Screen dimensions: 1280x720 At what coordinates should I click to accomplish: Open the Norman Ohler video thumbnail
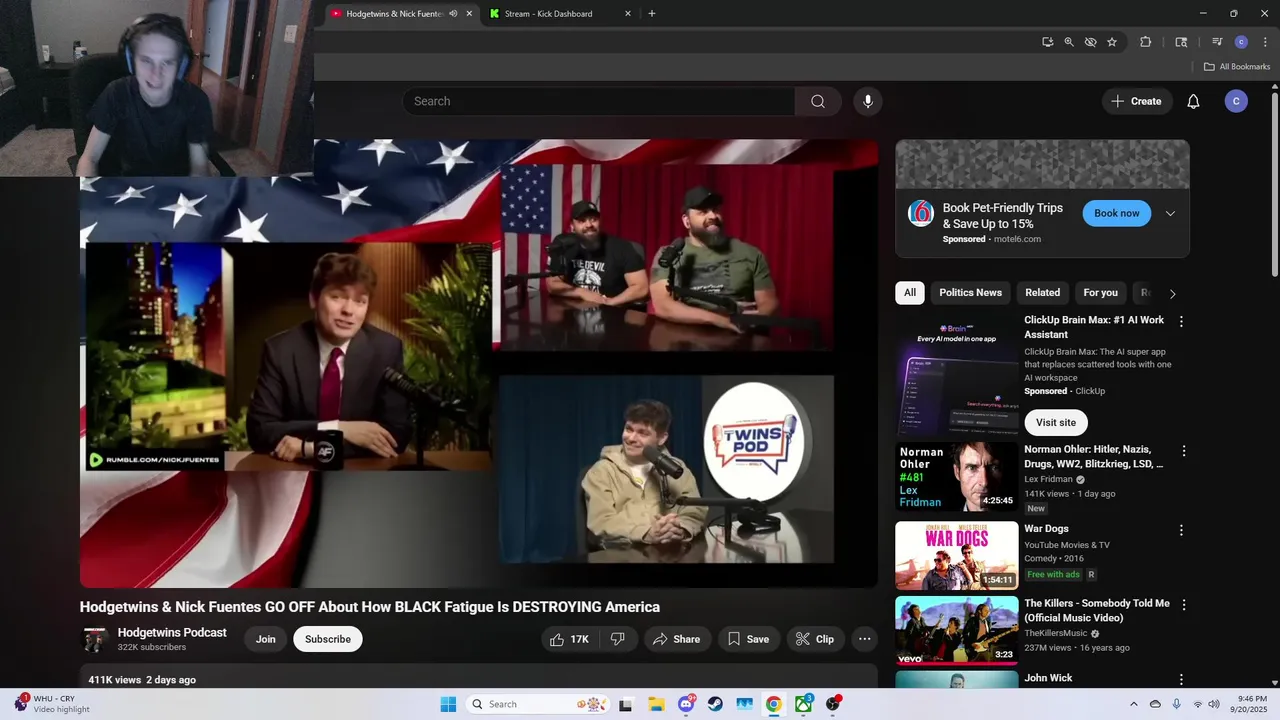click(x=957, y=476)
